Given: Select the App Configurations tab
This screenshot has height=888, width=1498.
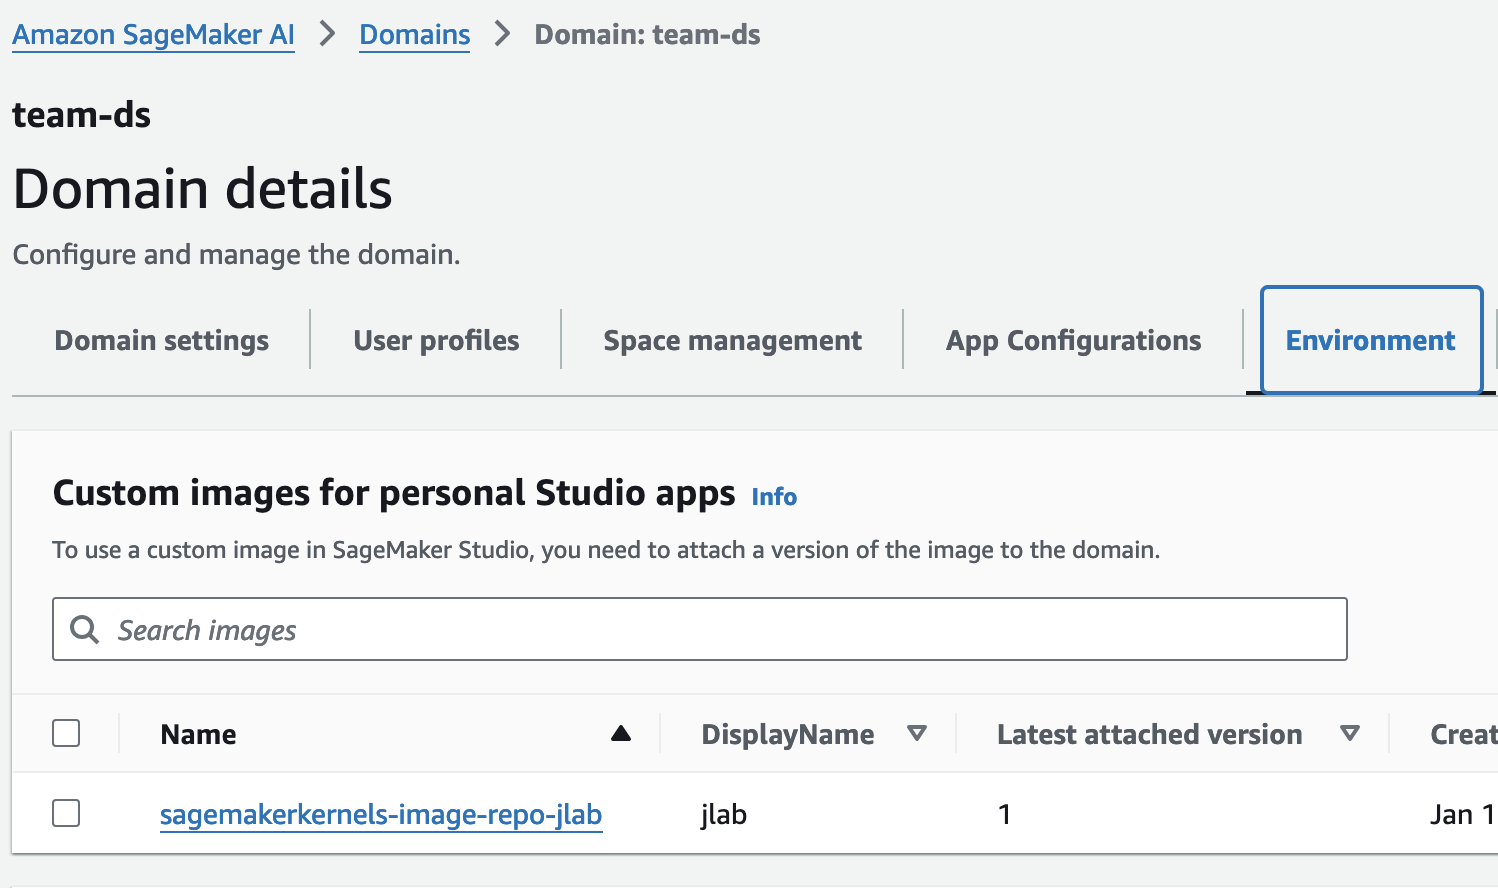Looking at the screenshot, I should [x=1073, y=341].
